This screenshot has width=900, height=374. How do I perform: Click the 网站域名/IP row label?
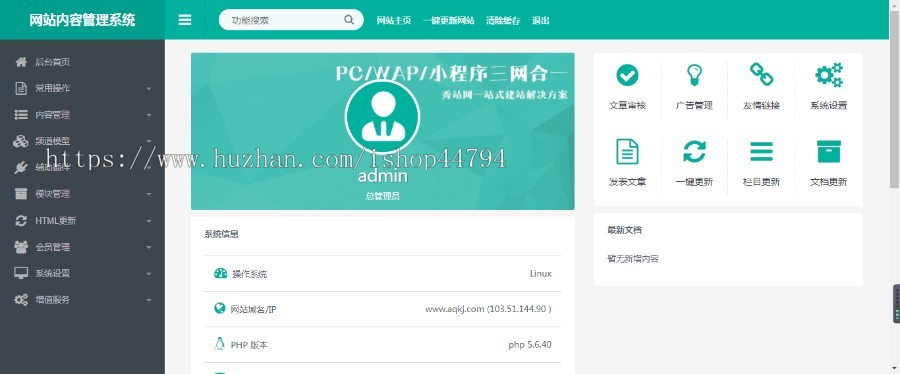coord(254,310)
